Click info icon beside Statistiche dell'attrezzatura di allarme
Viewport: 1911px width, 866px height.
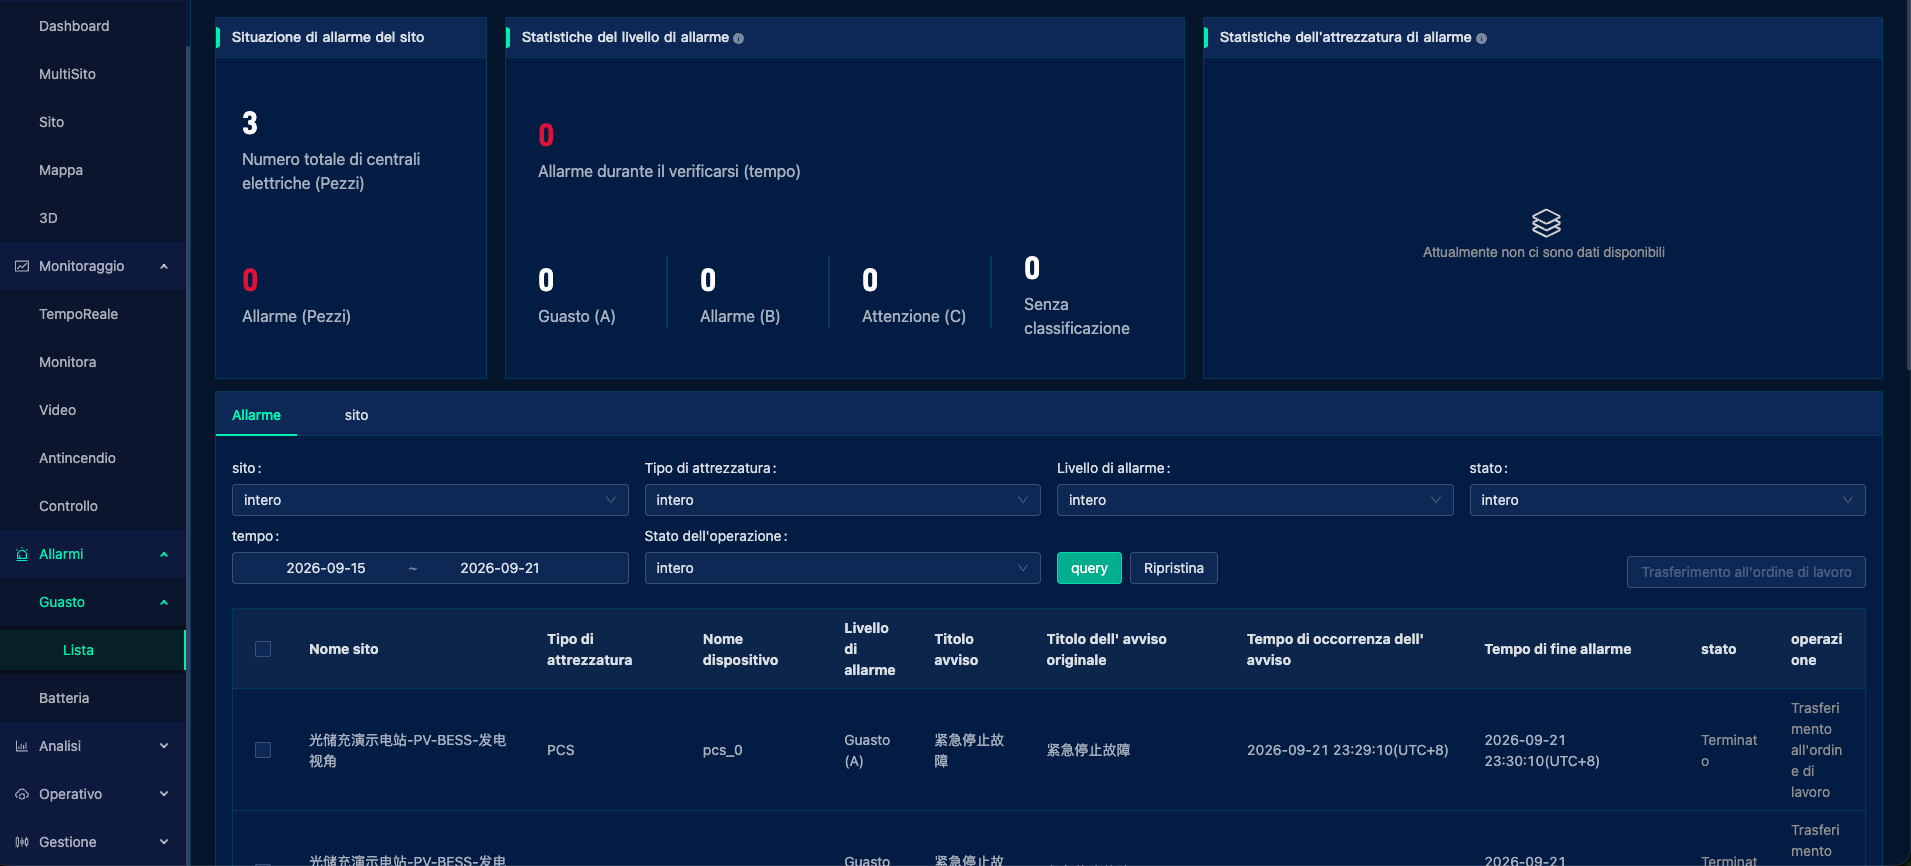[x=1482, y=38]
